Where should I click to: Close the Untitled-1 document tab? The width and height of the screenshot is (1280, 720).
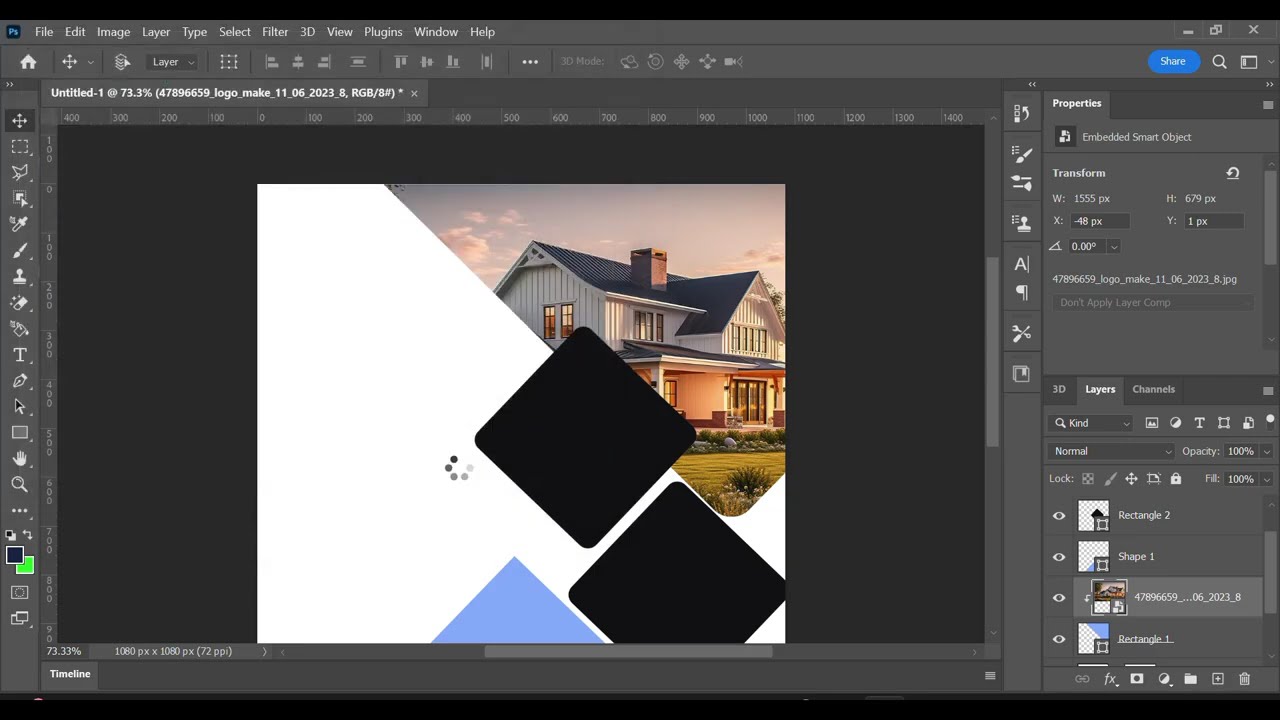414,93
